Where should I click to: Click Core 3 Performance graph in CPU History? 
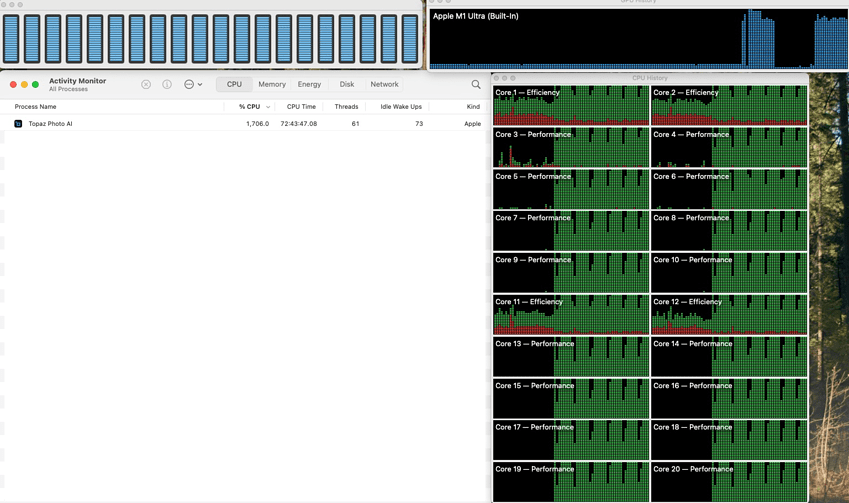tap(571, 147)
